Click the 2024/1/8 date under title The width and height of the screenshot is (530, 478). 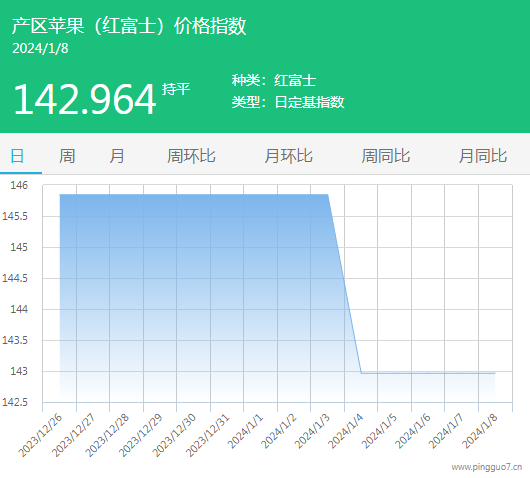(x=40, y=48)
